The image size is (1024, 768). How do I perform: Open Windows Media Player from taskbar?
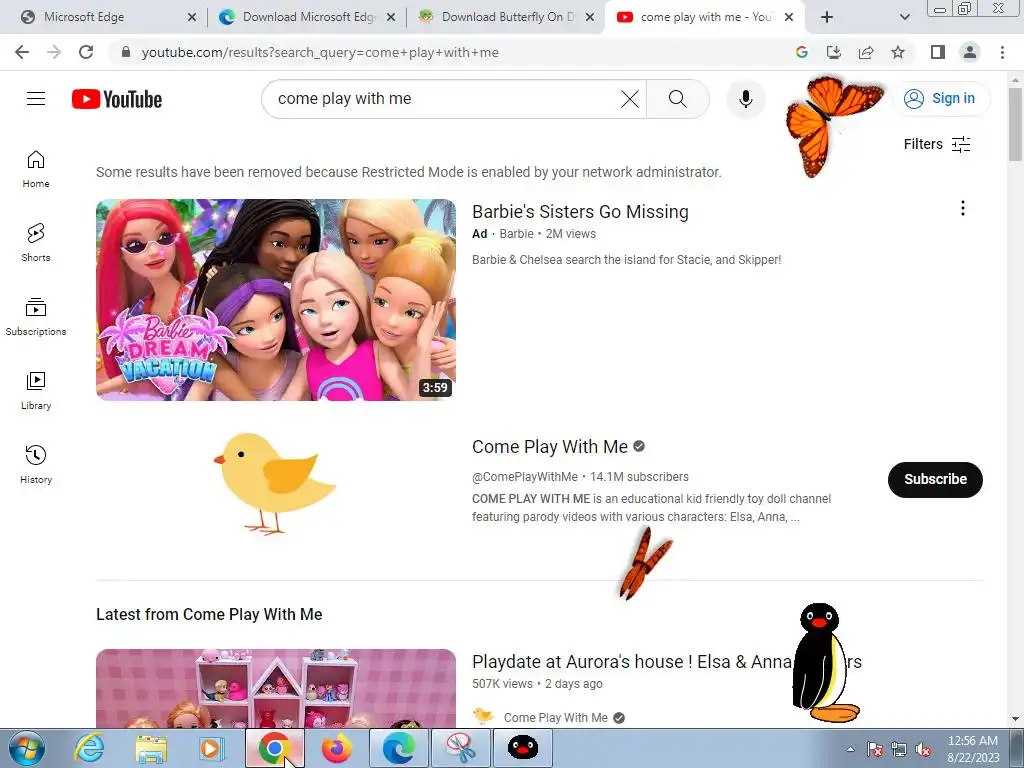click(x=212, y=748)
